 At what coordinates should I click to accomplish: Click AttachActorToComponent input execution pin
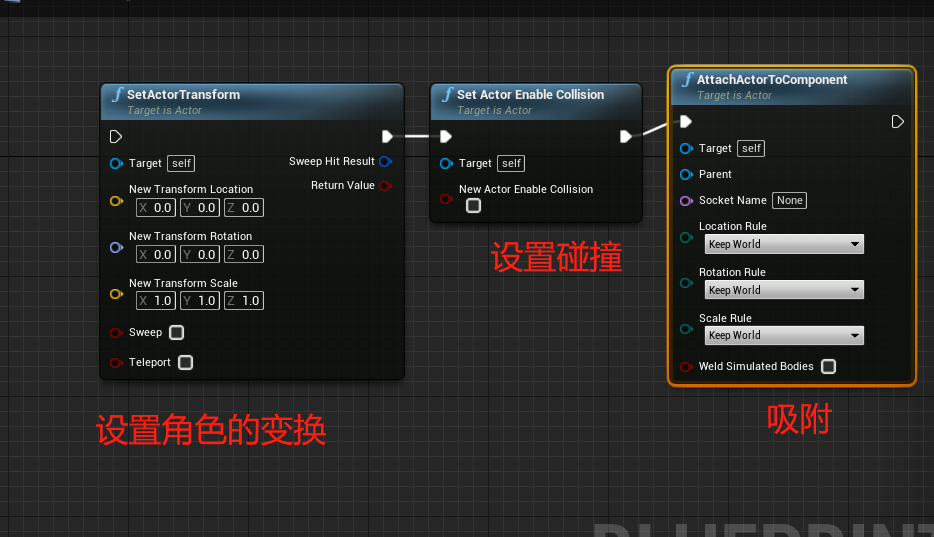[x=686, y=121]
